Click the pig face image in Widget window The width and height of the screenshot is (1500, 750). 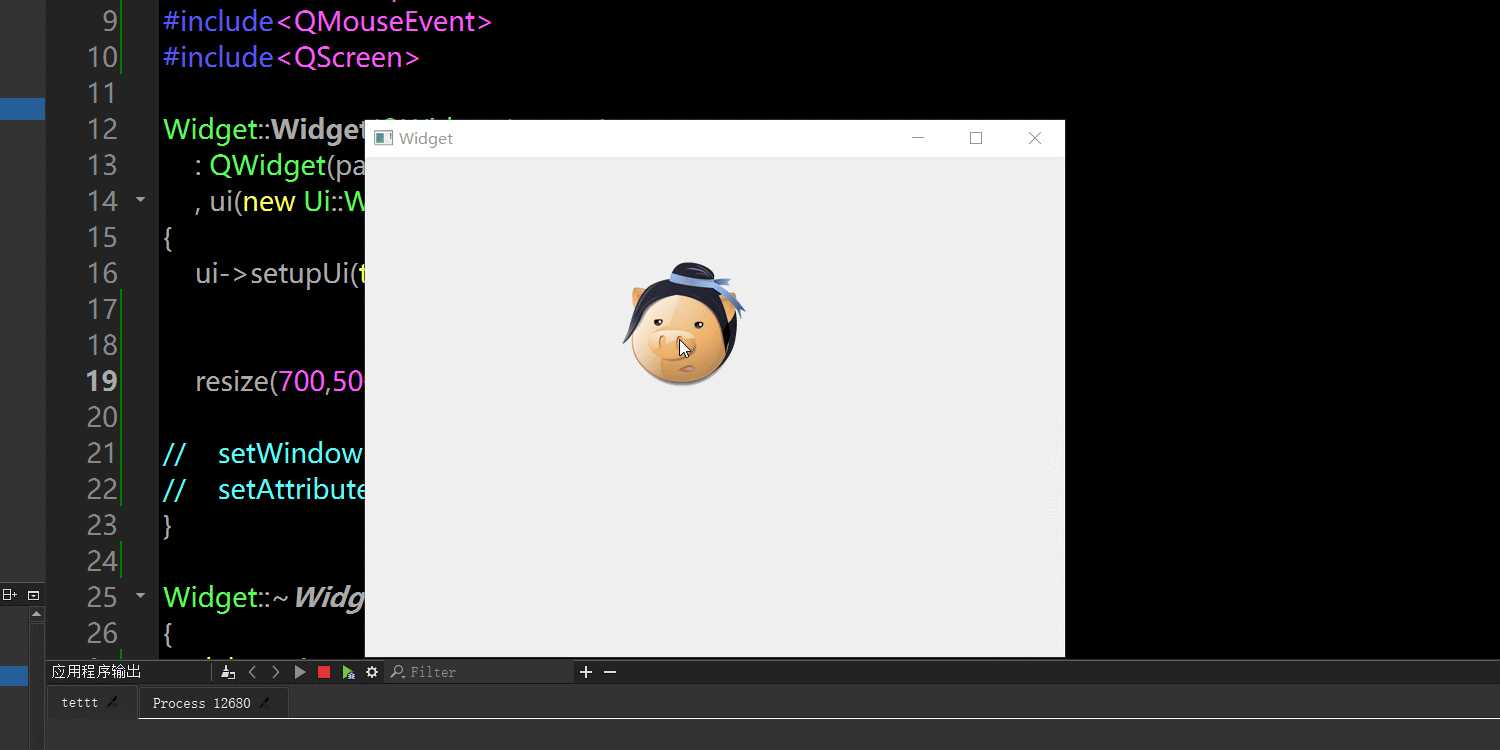[x=684, y=324]
